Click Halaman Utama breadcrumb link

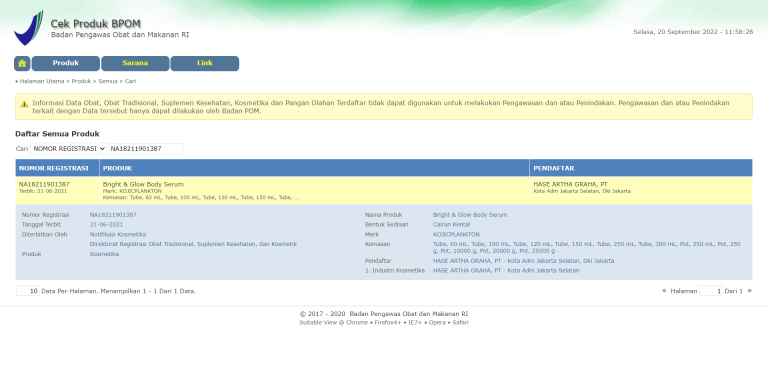tap(42, 81)
